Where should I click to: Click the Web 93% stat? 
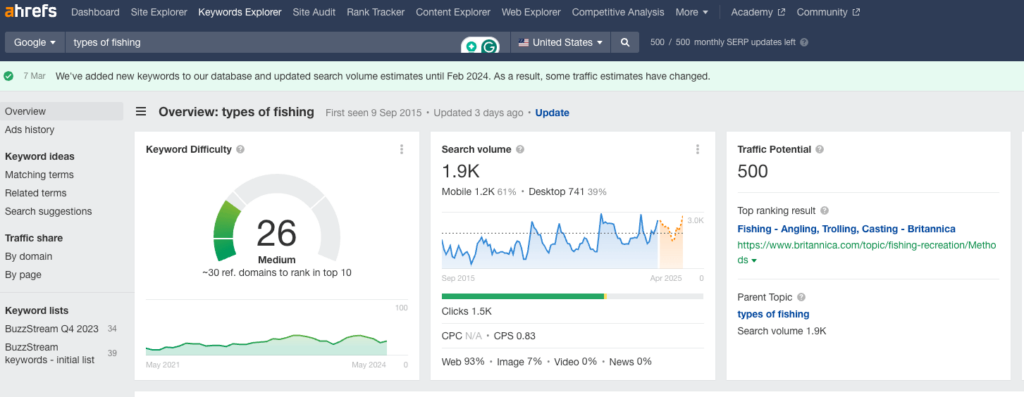tap(463, 361)
